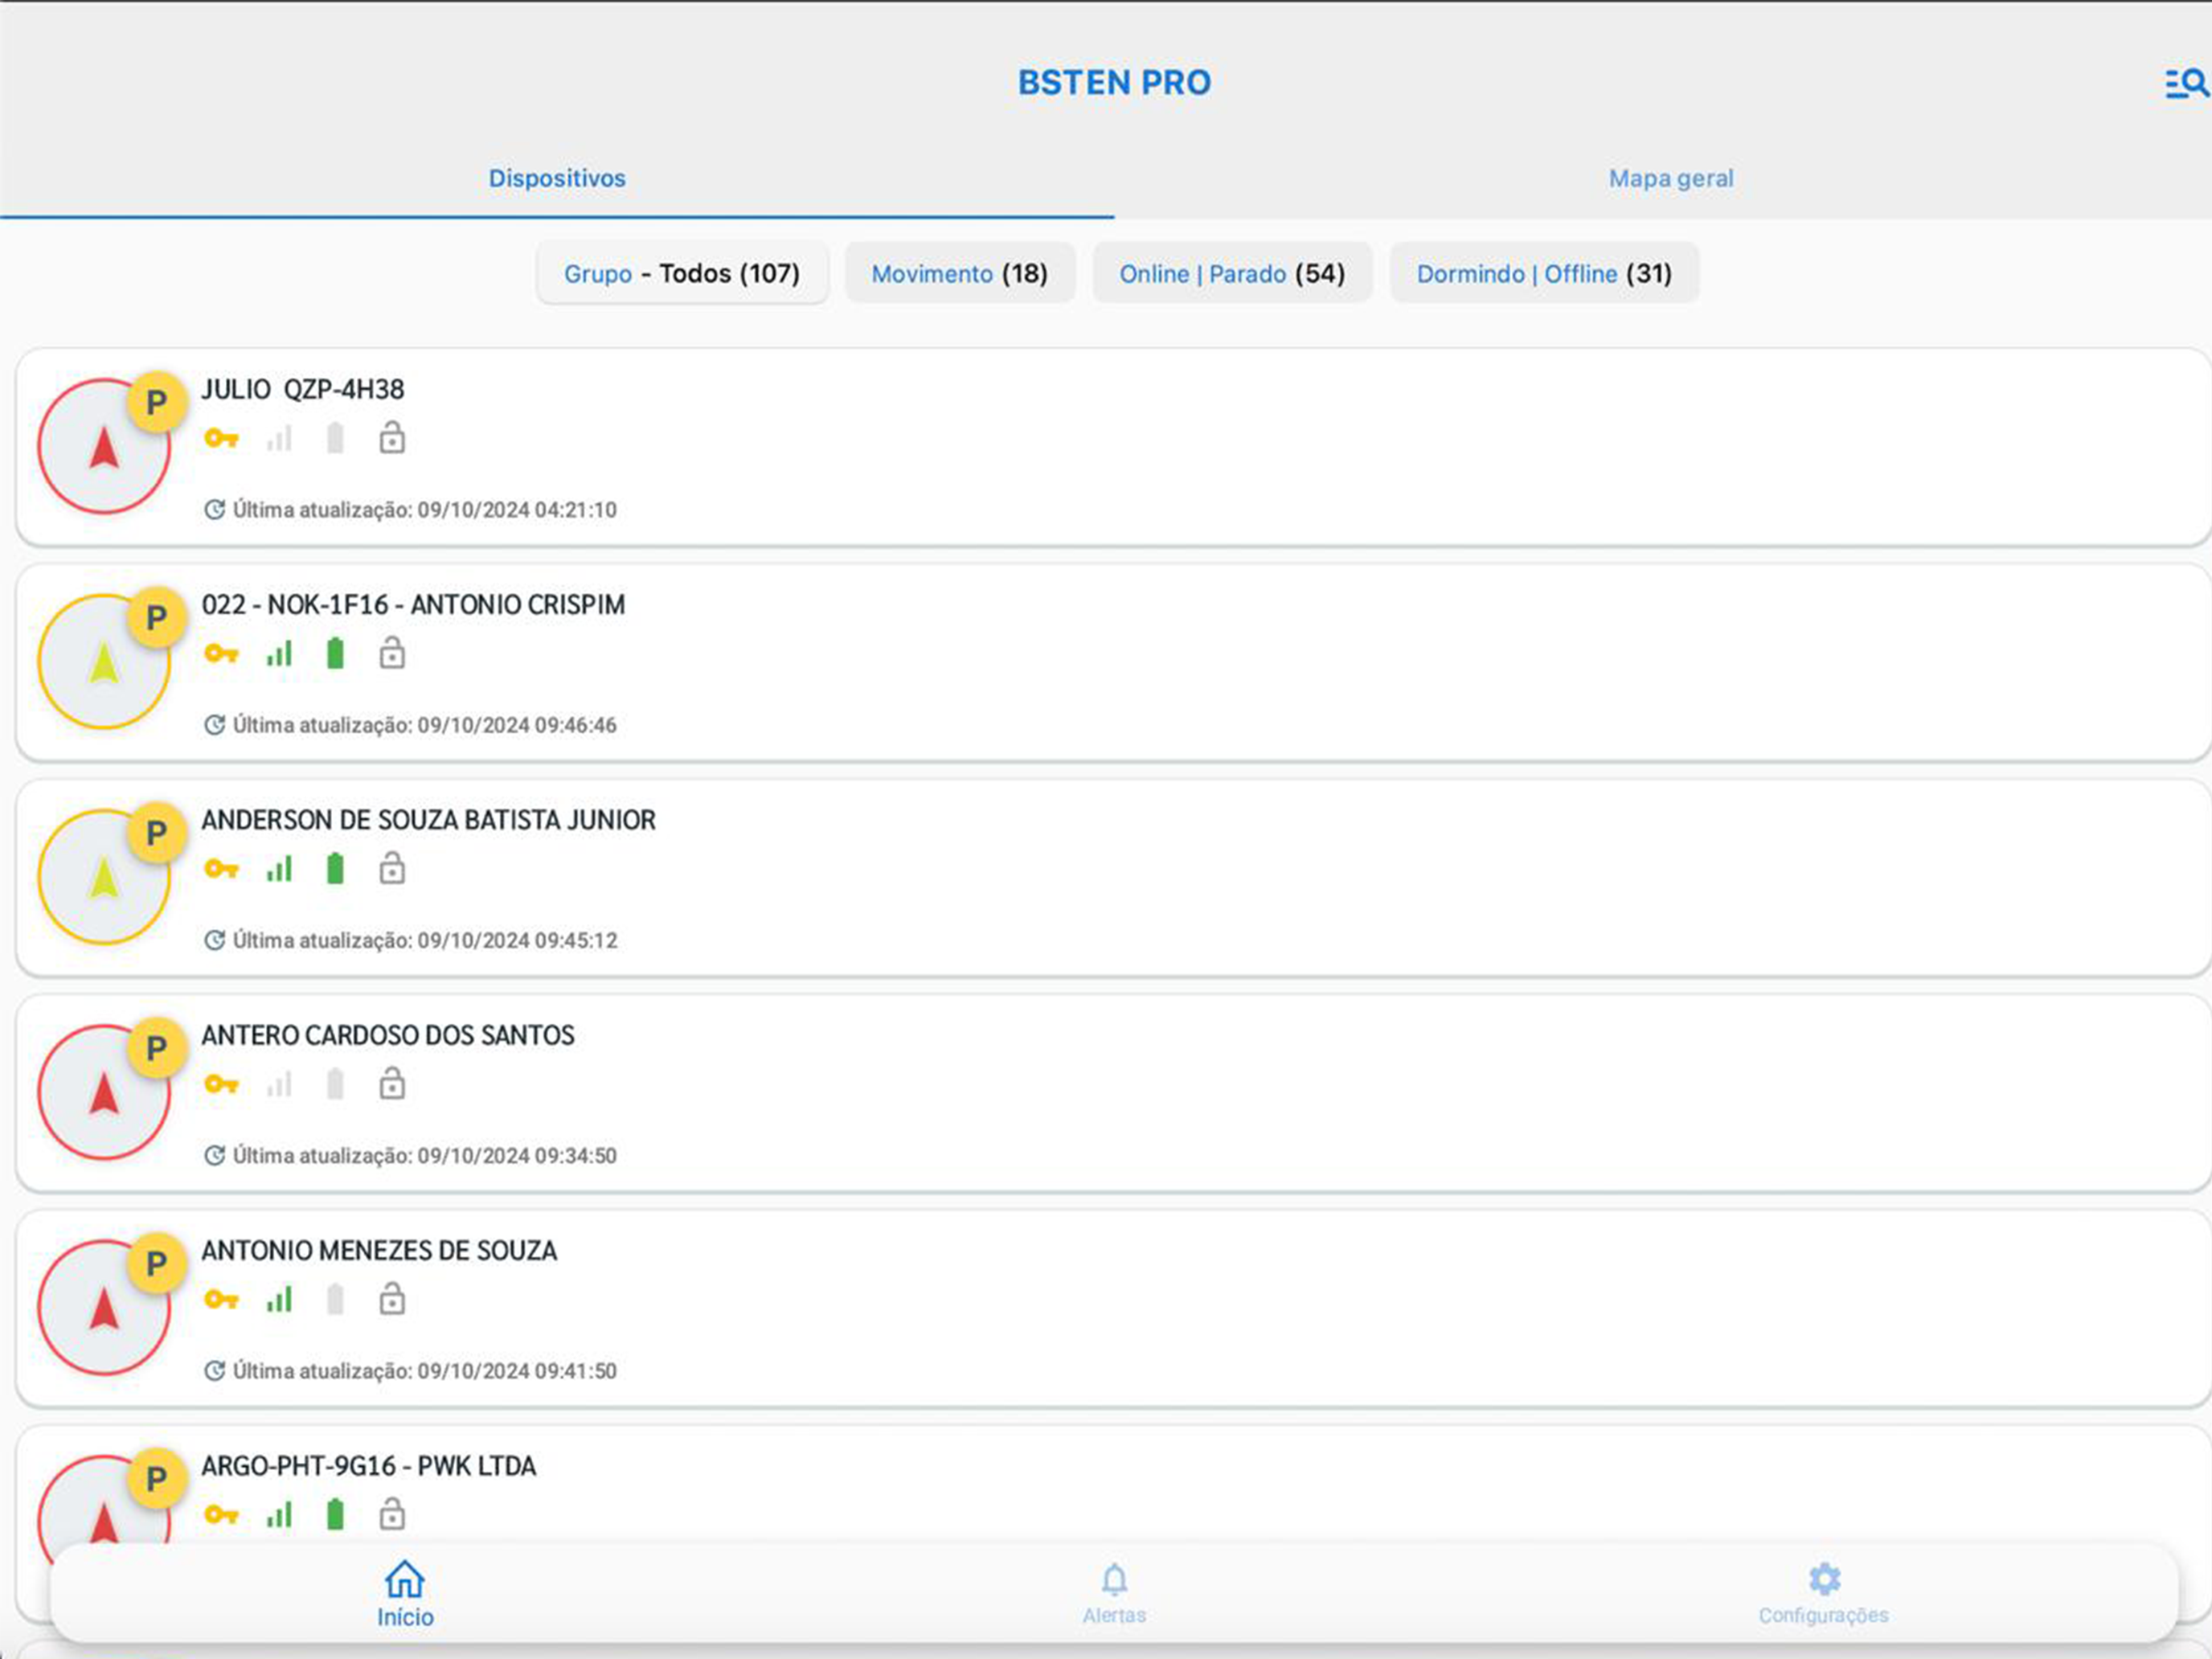The width and height of the screenshot is (2212, 1659).
Task: Open device ANTONIO MENEZES DE SOUZA
Action: click(1113, 1308)
